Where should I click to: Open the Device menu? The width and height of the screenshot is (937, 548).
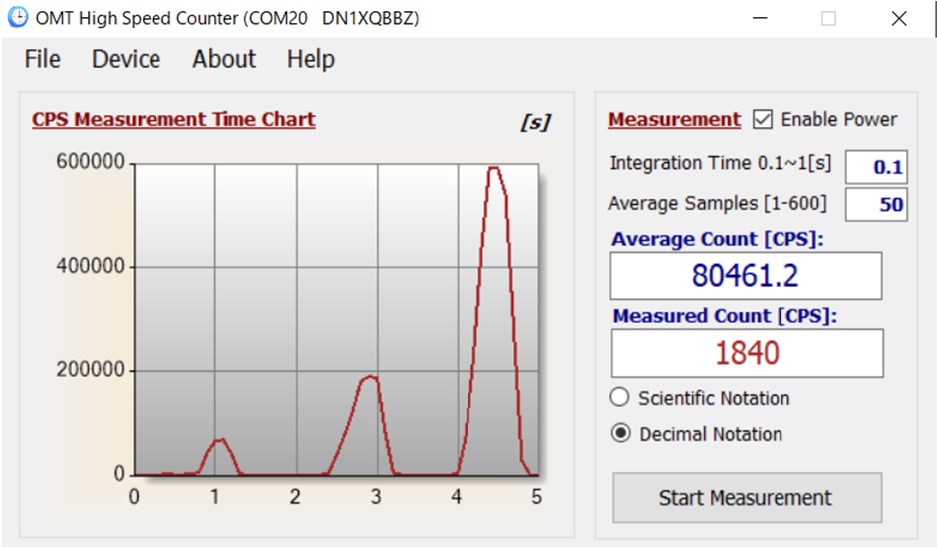(x=126, y=60)
